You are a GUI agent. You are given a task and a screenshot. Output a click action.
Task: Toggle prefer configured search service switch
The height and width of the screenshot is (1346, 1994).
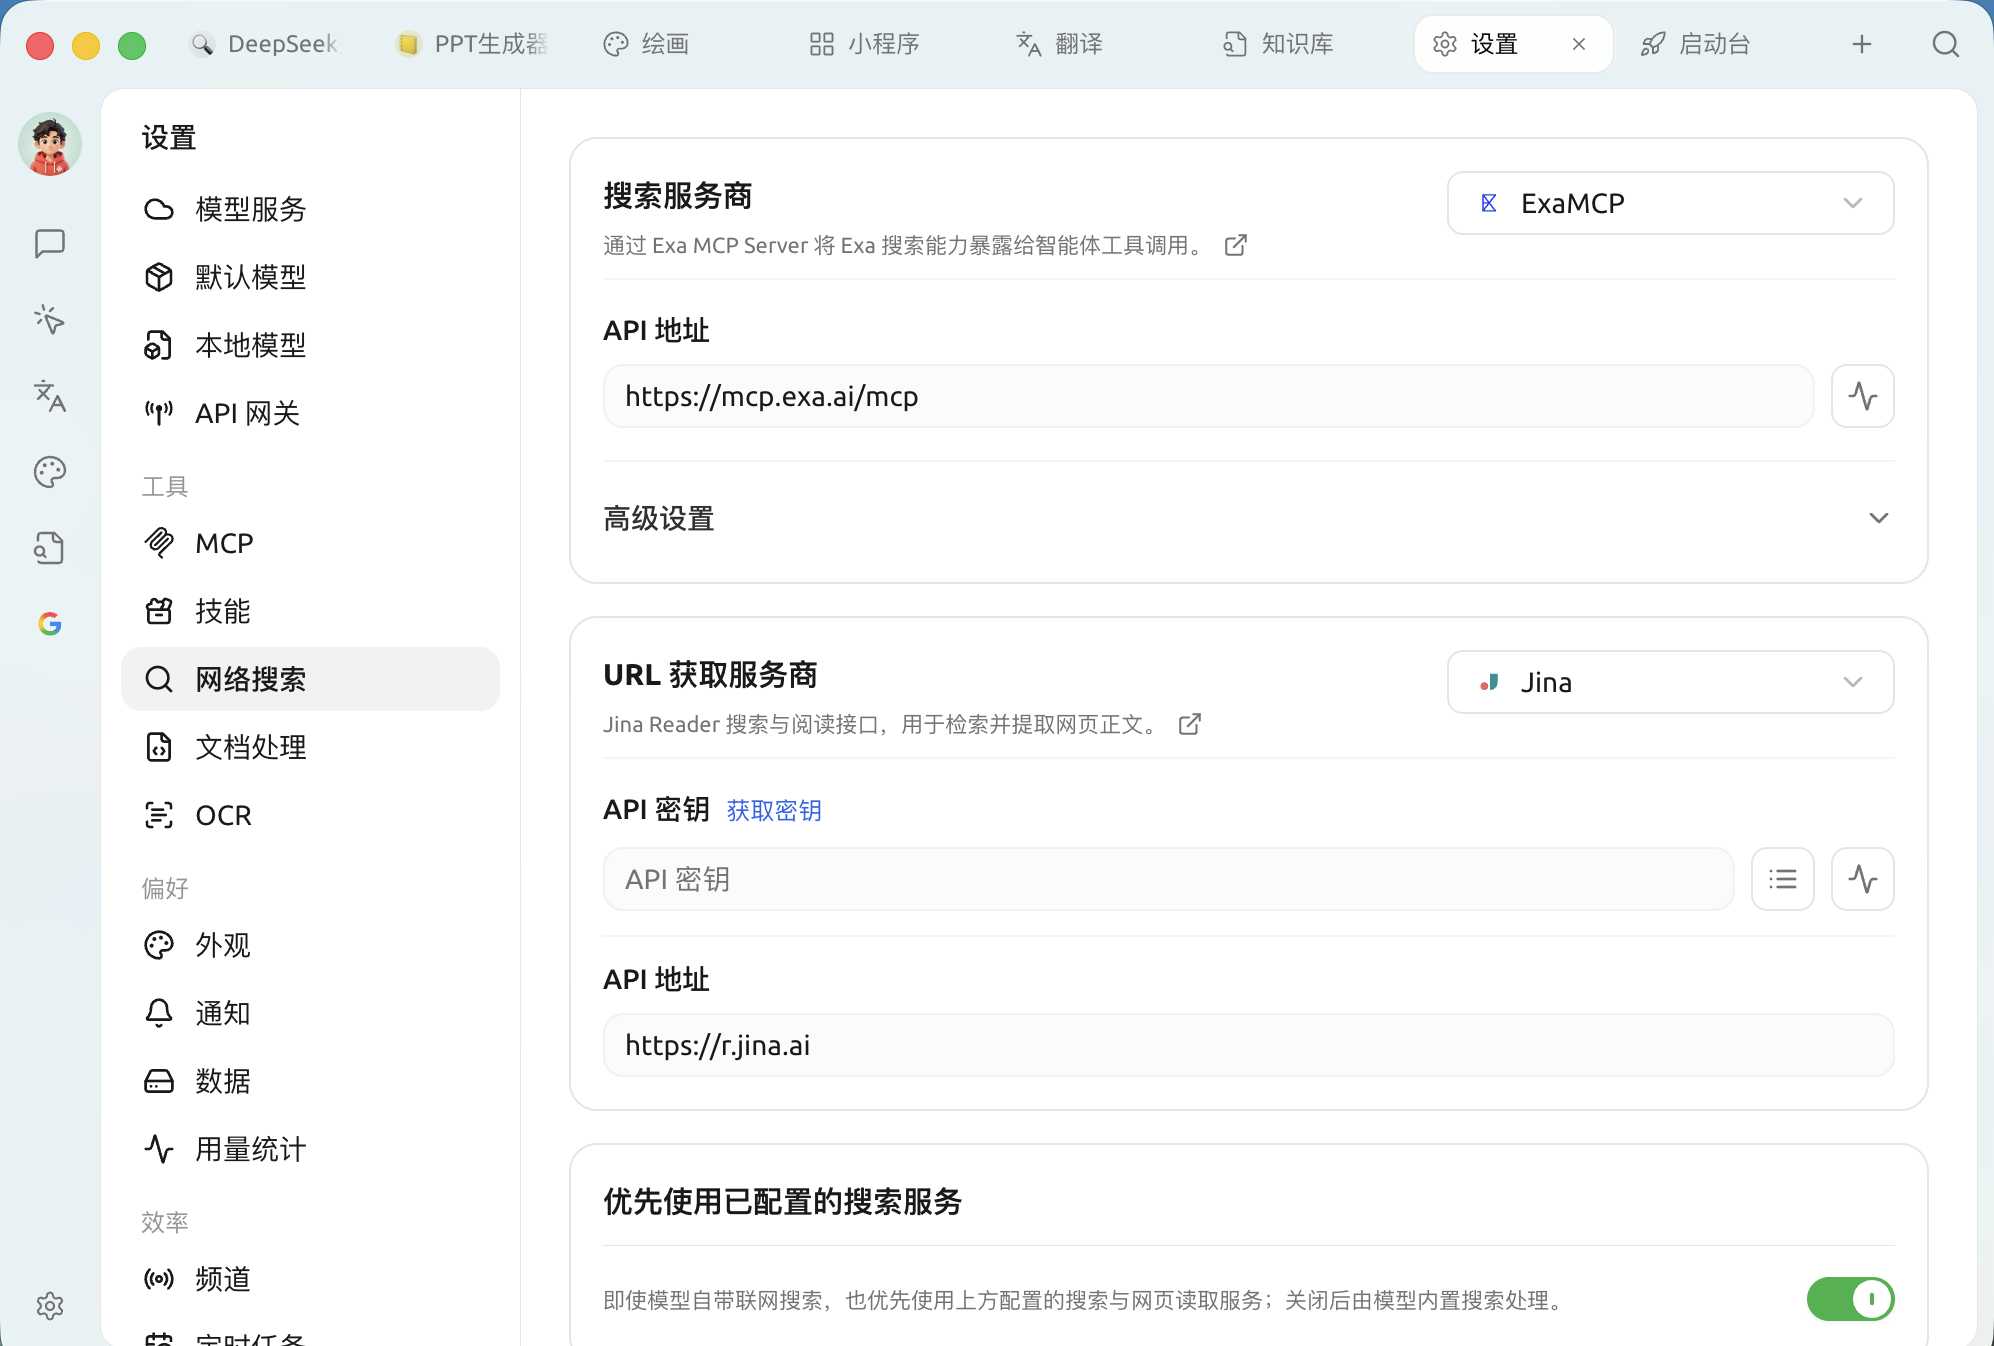[x=1850, y=1299]
